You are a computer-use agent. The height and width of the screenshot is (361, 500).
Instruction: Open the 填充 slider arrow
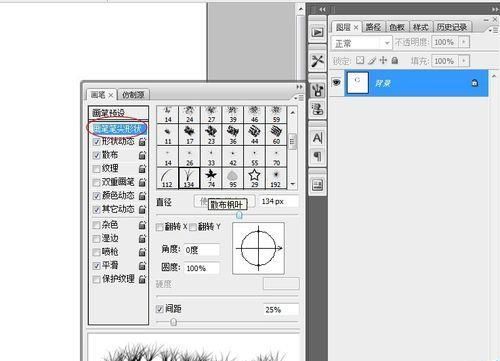tap(464, 61)
